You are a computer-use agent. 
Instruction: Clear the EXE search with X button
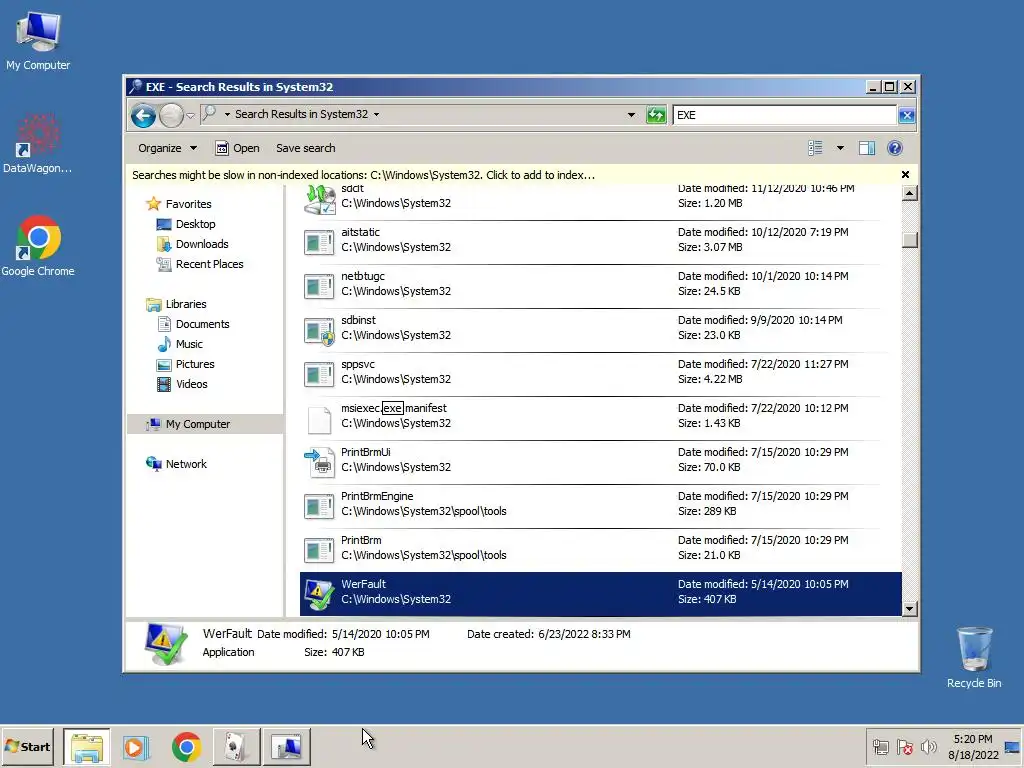click(906, 116)
